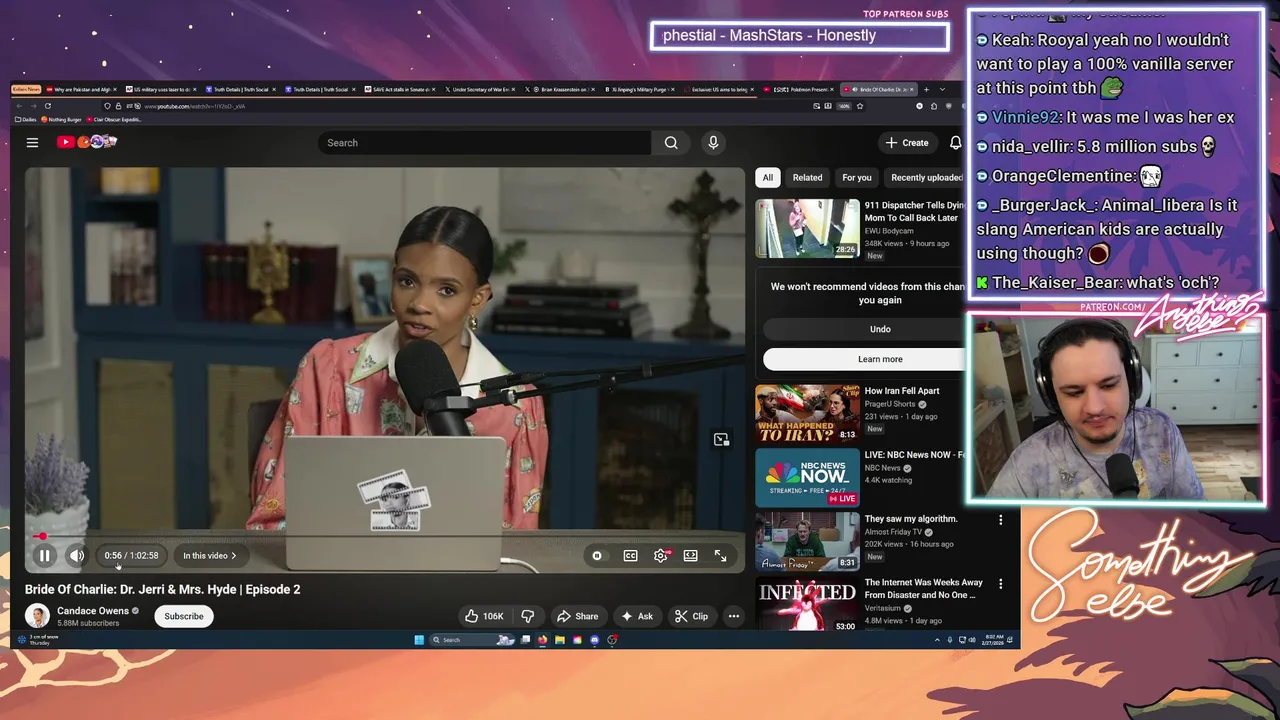Search with your voice microphone icon
This screenshot has width=1280, height=720.
tap(713, 143)
